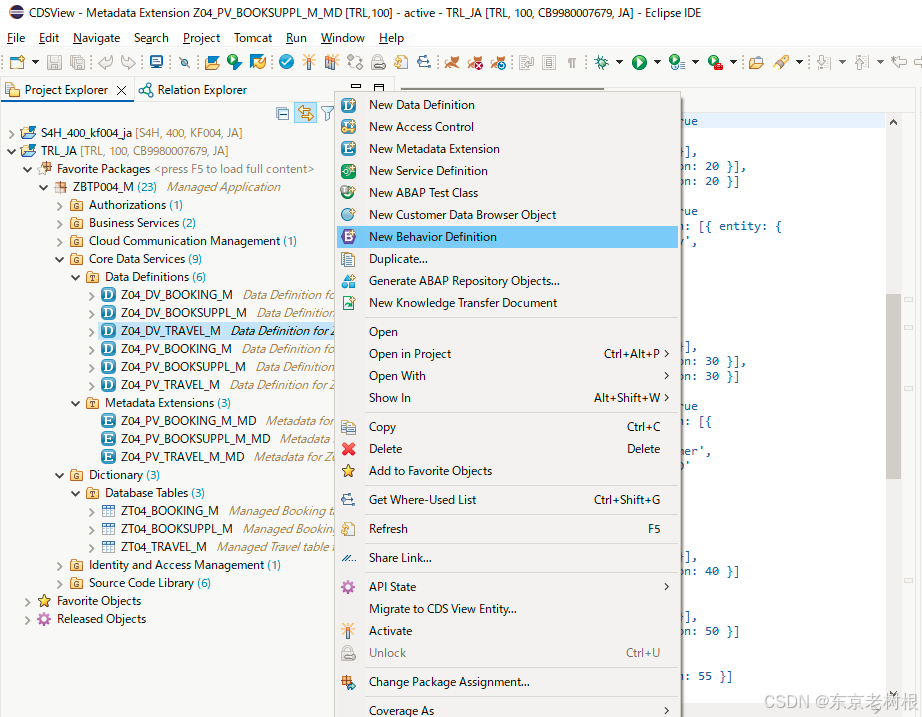Toggle Link with Editor in Project Explorer

(x=305, y=112)
